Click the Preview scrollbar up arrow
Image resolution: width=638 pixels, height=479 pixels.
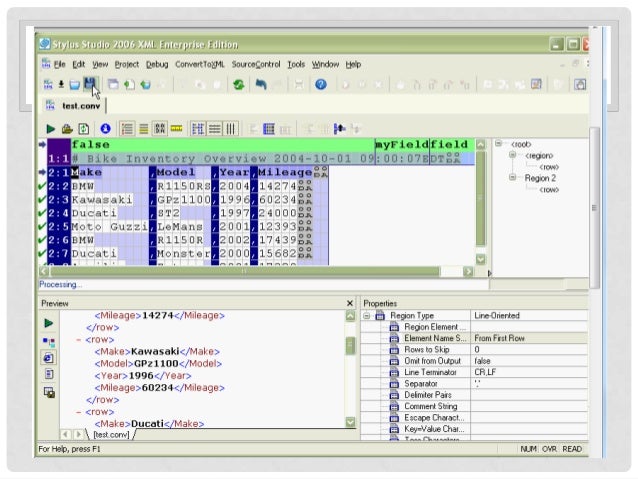350,316
